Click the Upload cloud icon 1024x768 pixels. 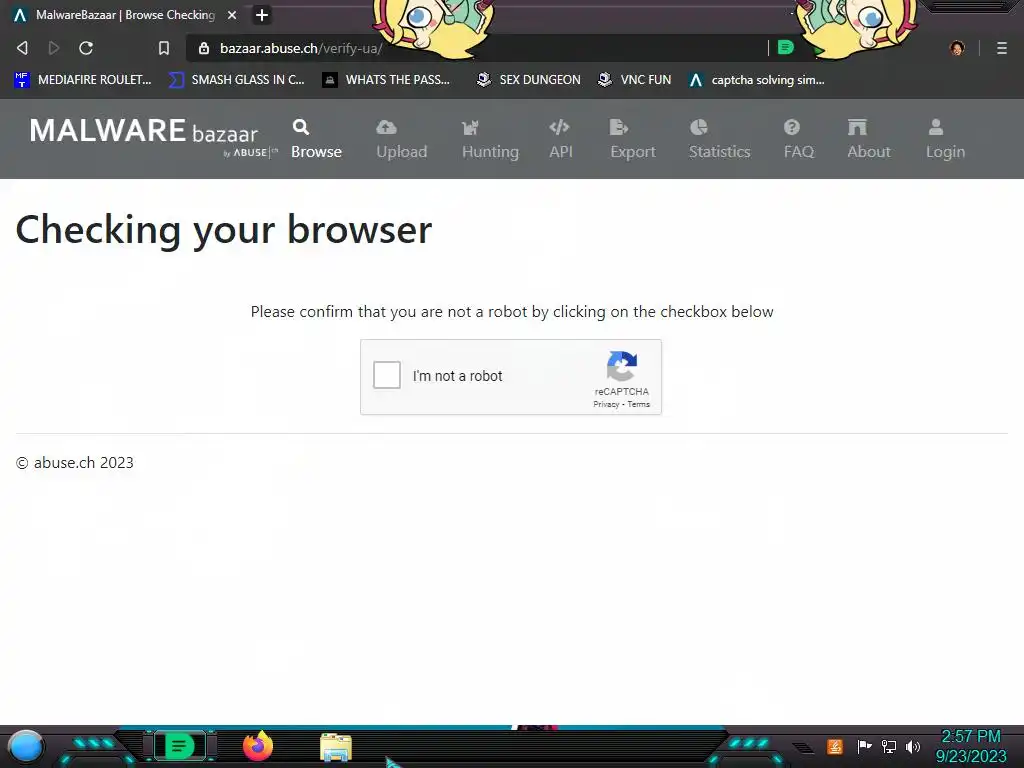[387, 127]
